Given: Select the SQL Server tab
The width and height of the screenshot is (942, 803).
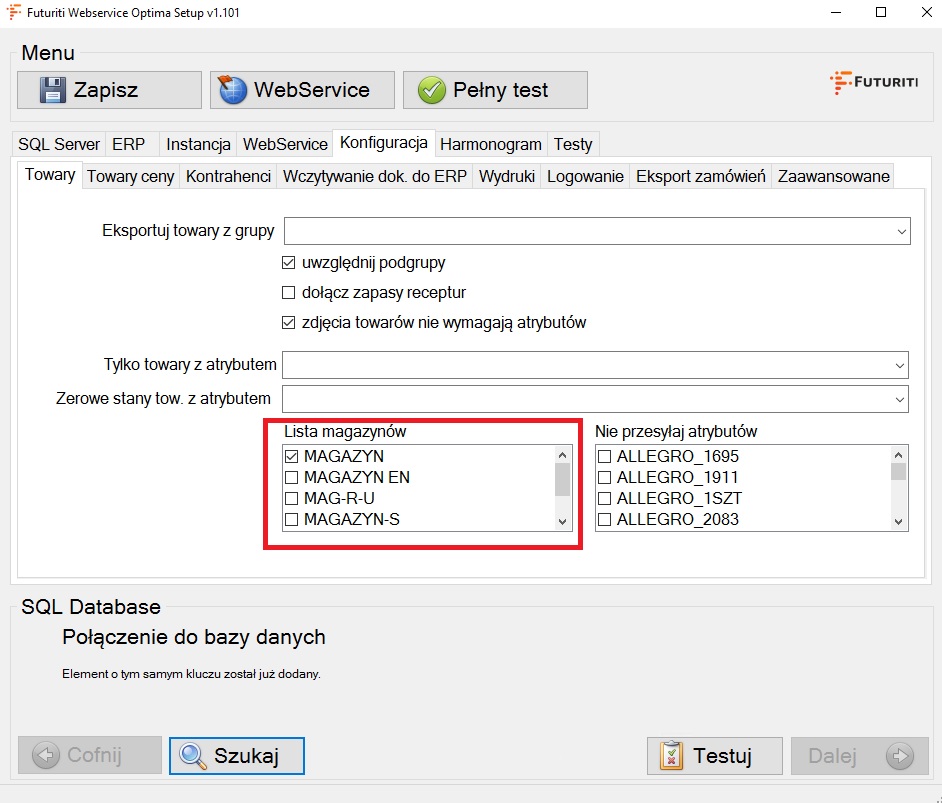Looking at the screenshot, I should [59, 144].
